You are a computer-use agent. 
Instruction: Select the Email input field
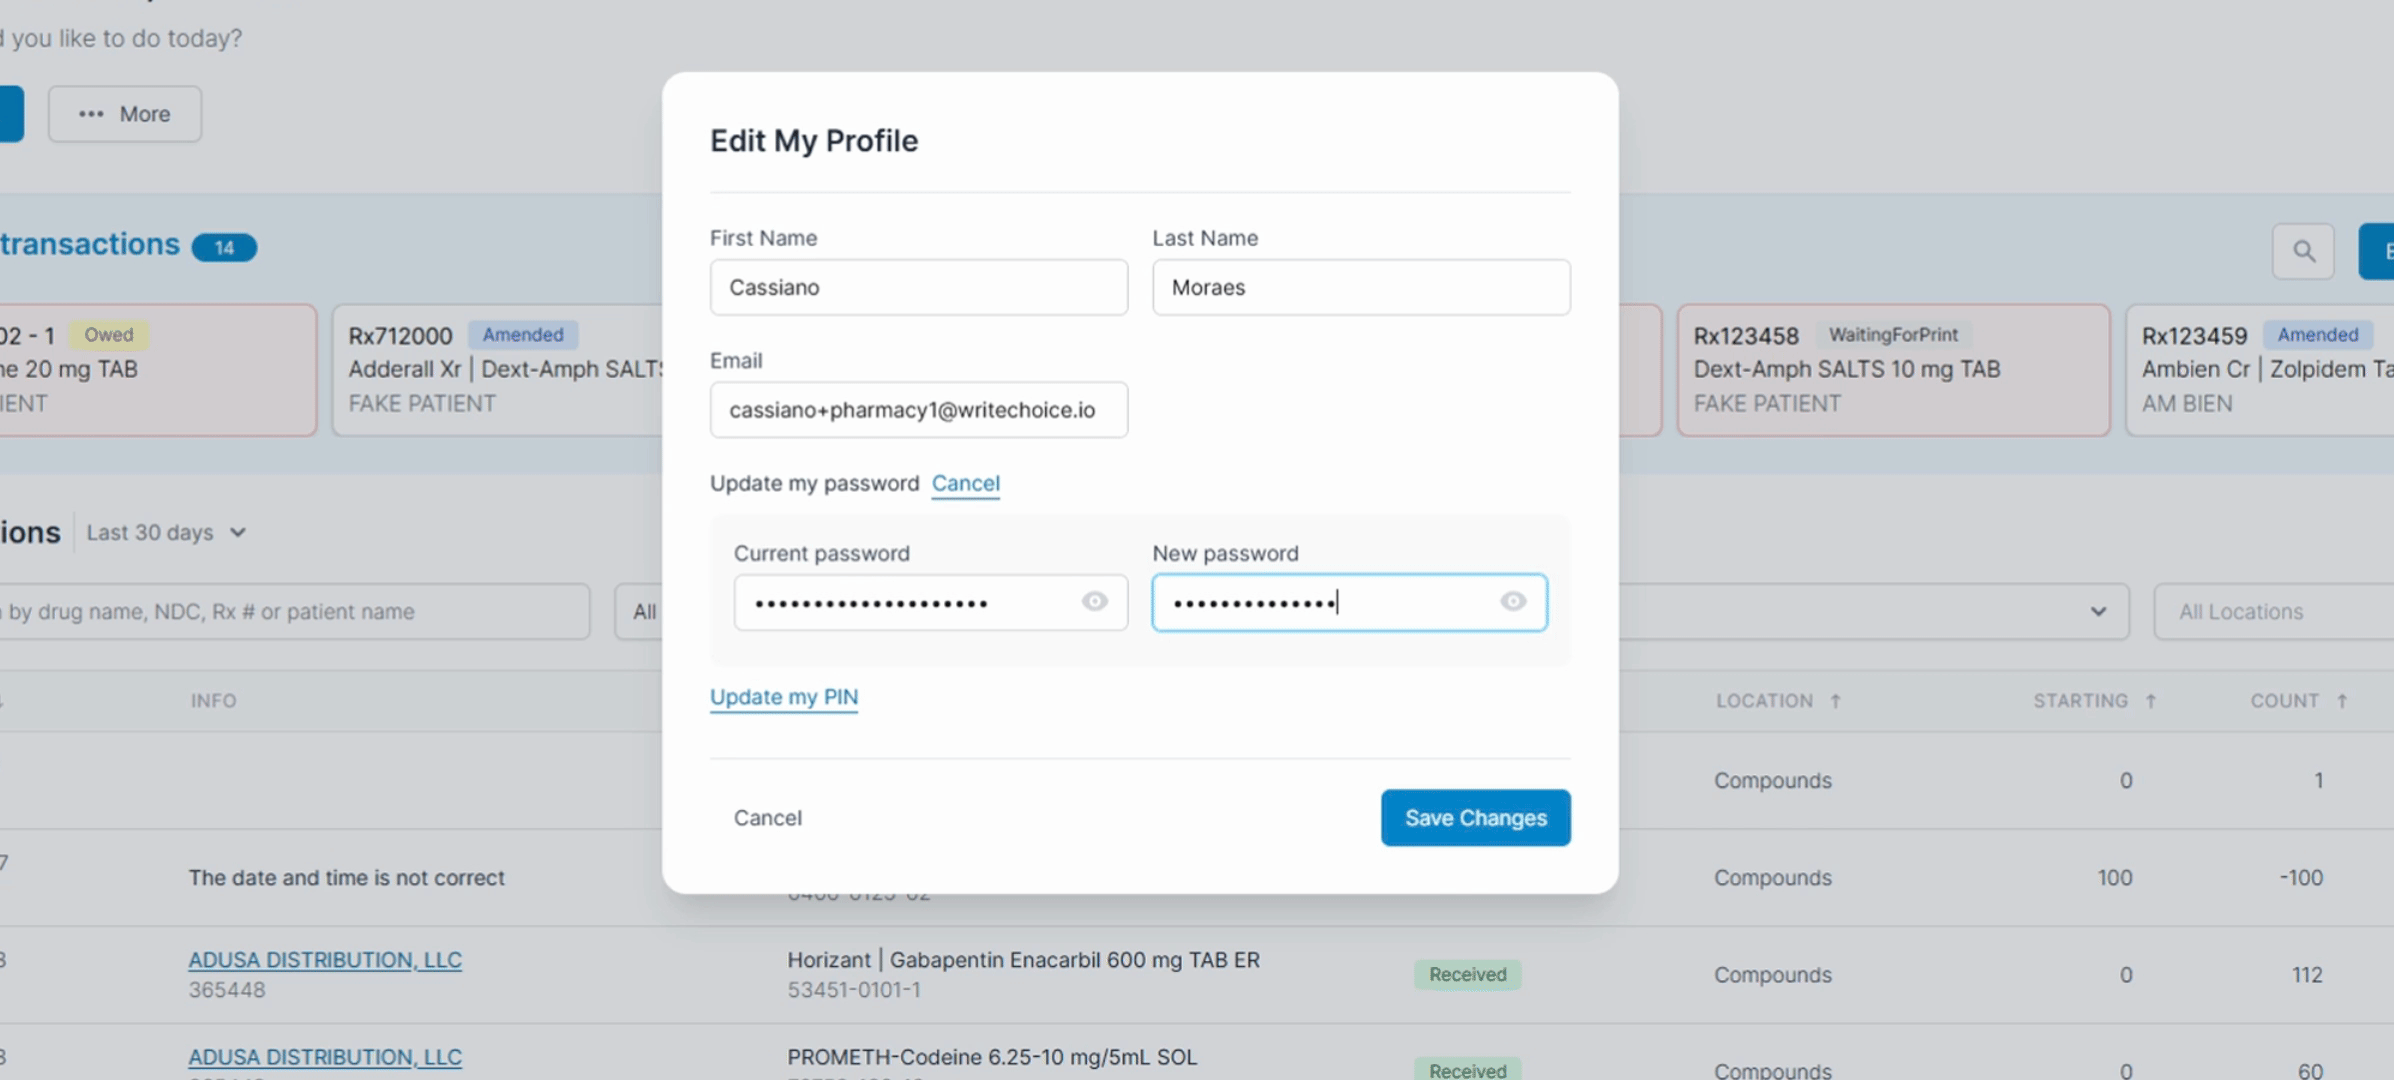[x=918, y=409]
